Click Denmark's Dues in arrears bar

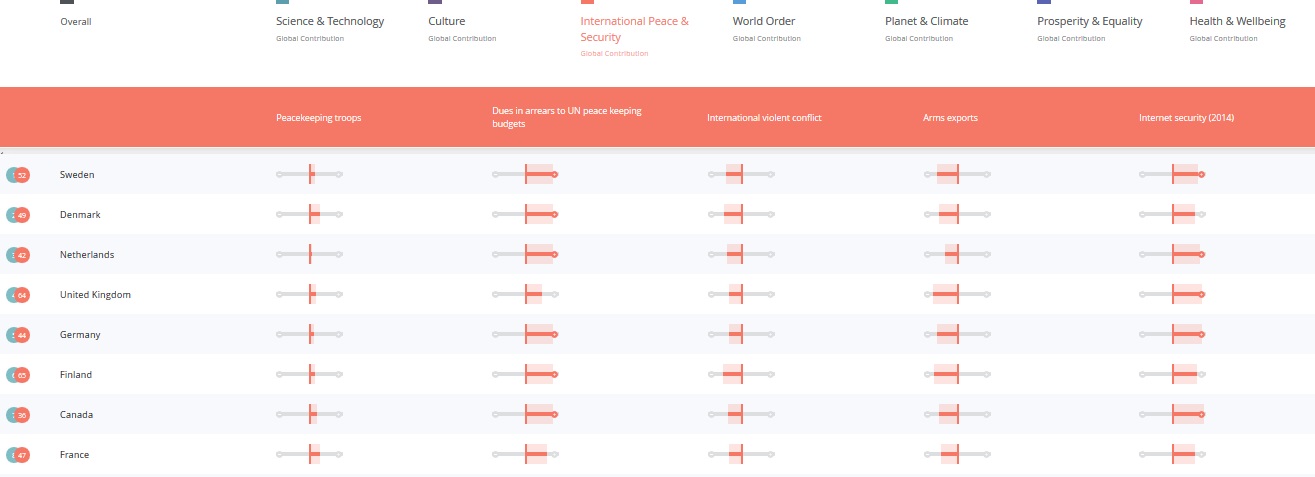pyautogui.click(x=525, y=215)
